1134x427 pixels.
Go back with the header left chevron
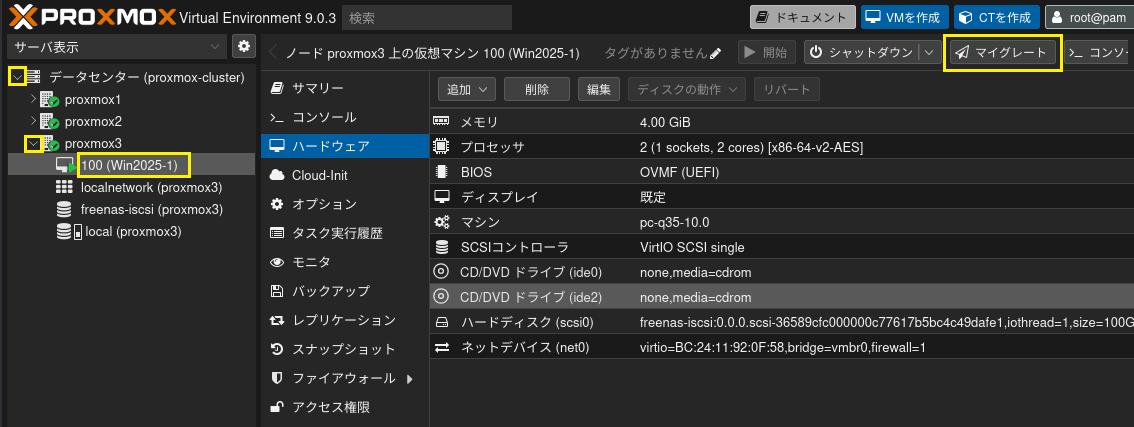pyautogui.click(x=273, y=53)
